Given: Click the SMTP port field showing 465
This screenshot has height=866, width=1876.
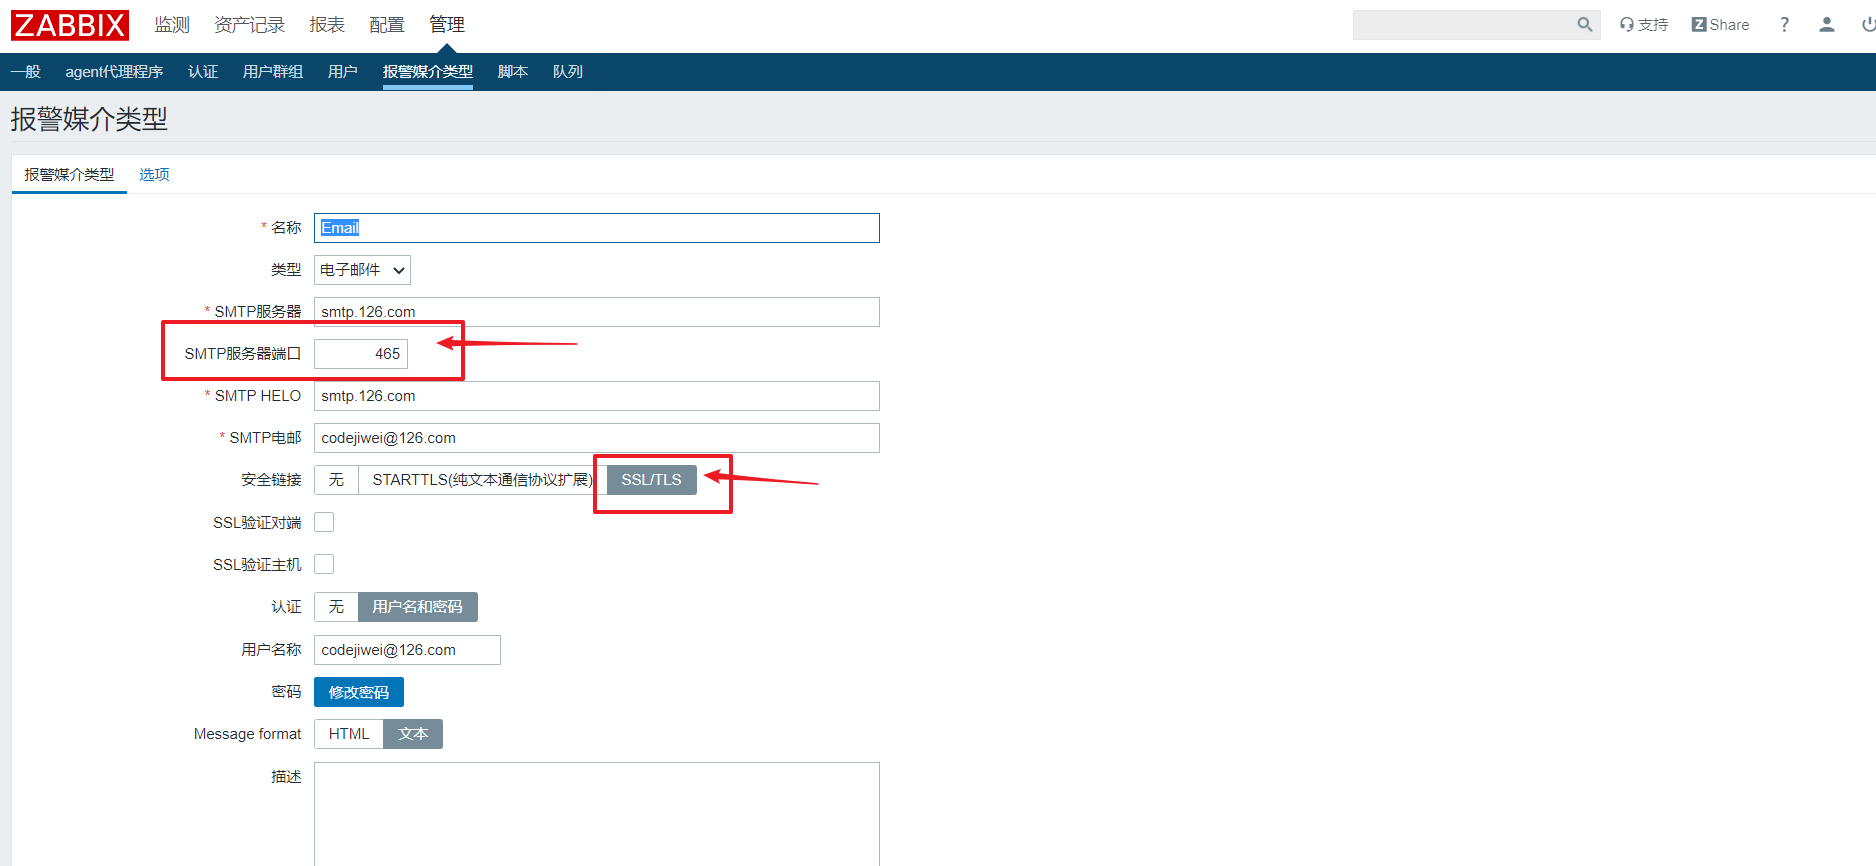Looking at the screenshot, I should pyautogui.click(x=361, y=354).
